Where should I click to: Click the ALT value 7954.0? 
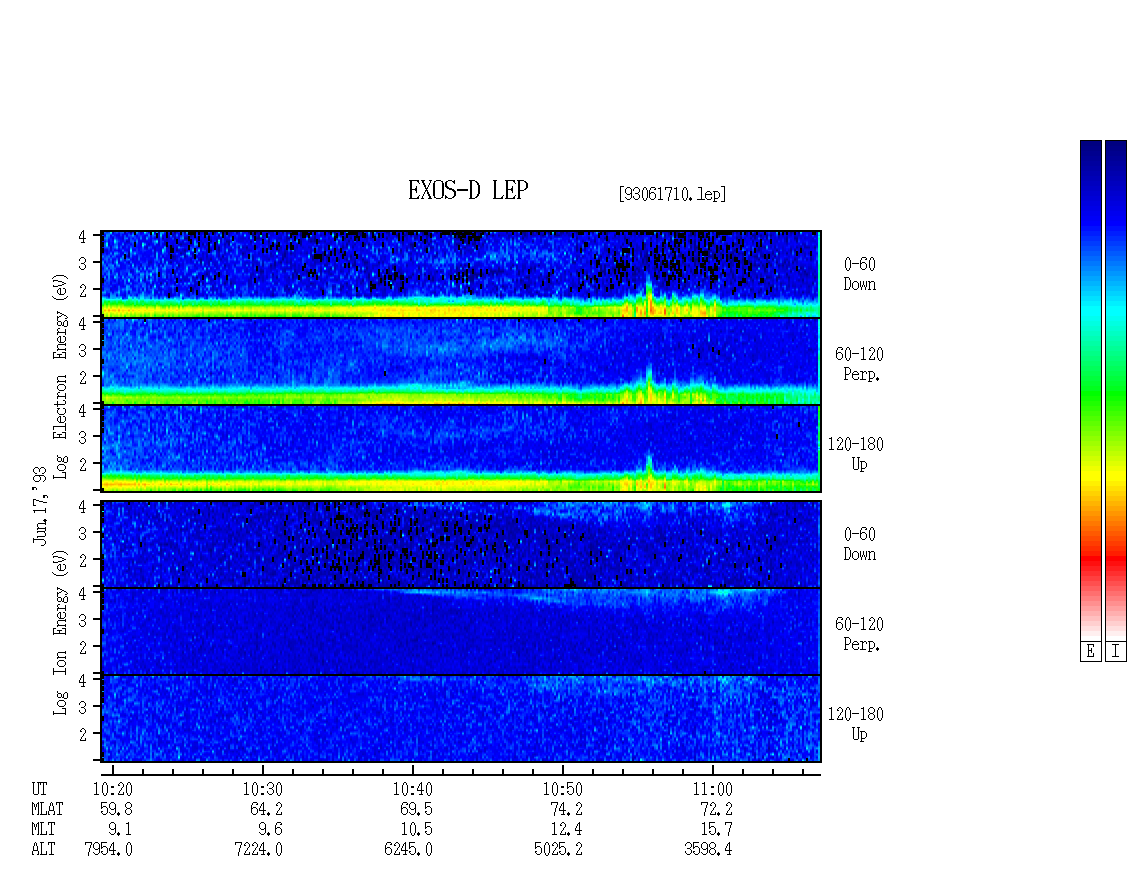[x=109, y=850]
